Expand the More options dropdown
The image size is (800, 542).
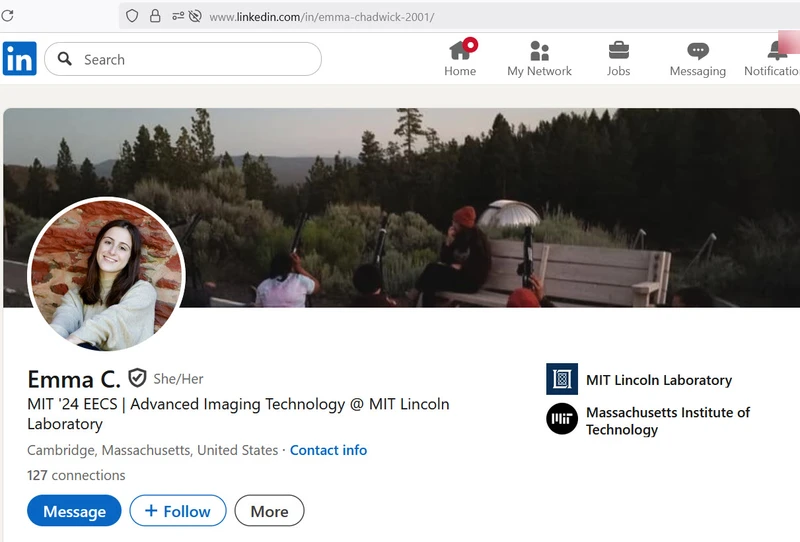tap(269, 511)
